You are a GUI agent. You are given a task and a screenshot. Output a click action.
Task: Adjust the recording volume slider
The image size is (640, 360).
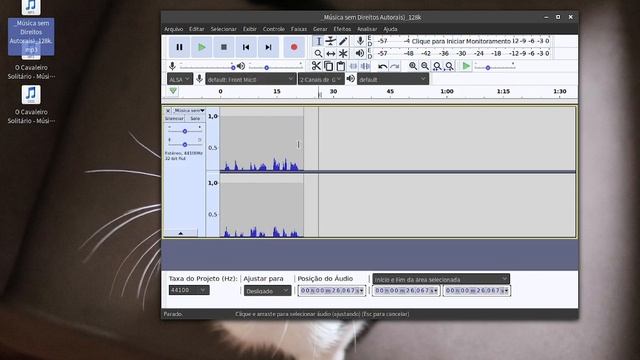207,67
